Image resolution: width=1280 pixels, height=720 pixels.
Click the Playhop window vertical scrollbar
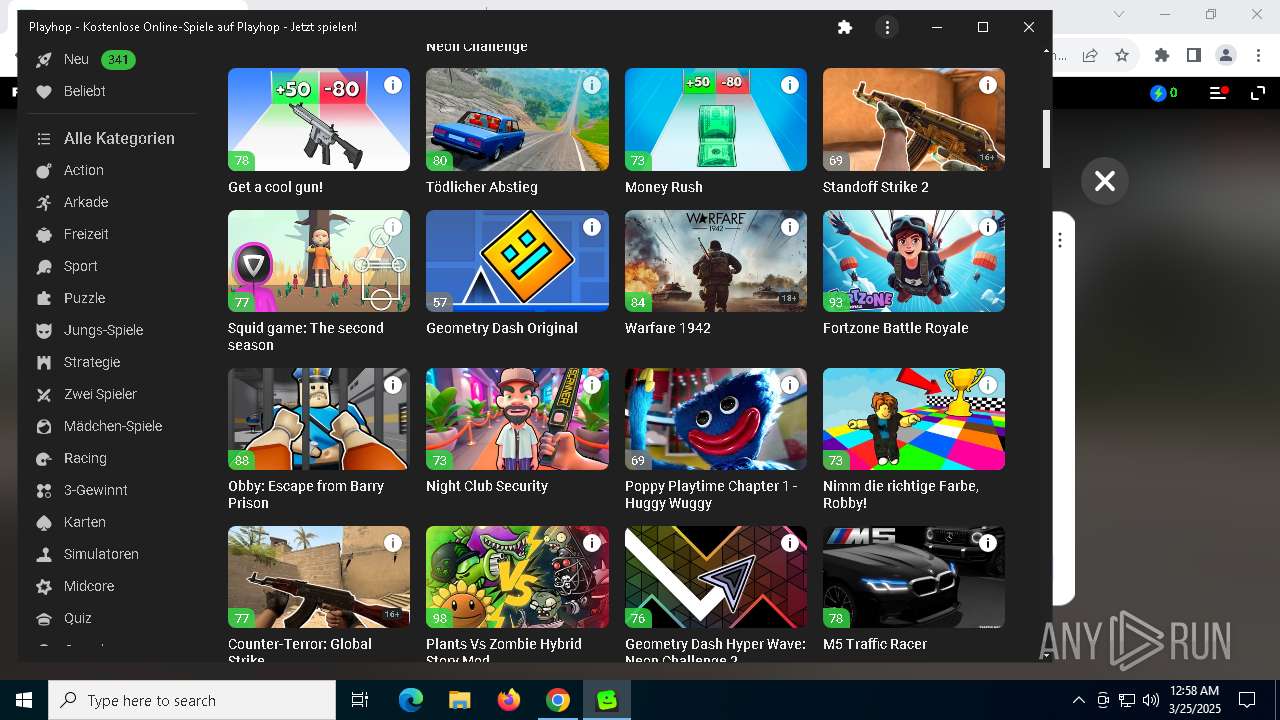coord(1046,138)
